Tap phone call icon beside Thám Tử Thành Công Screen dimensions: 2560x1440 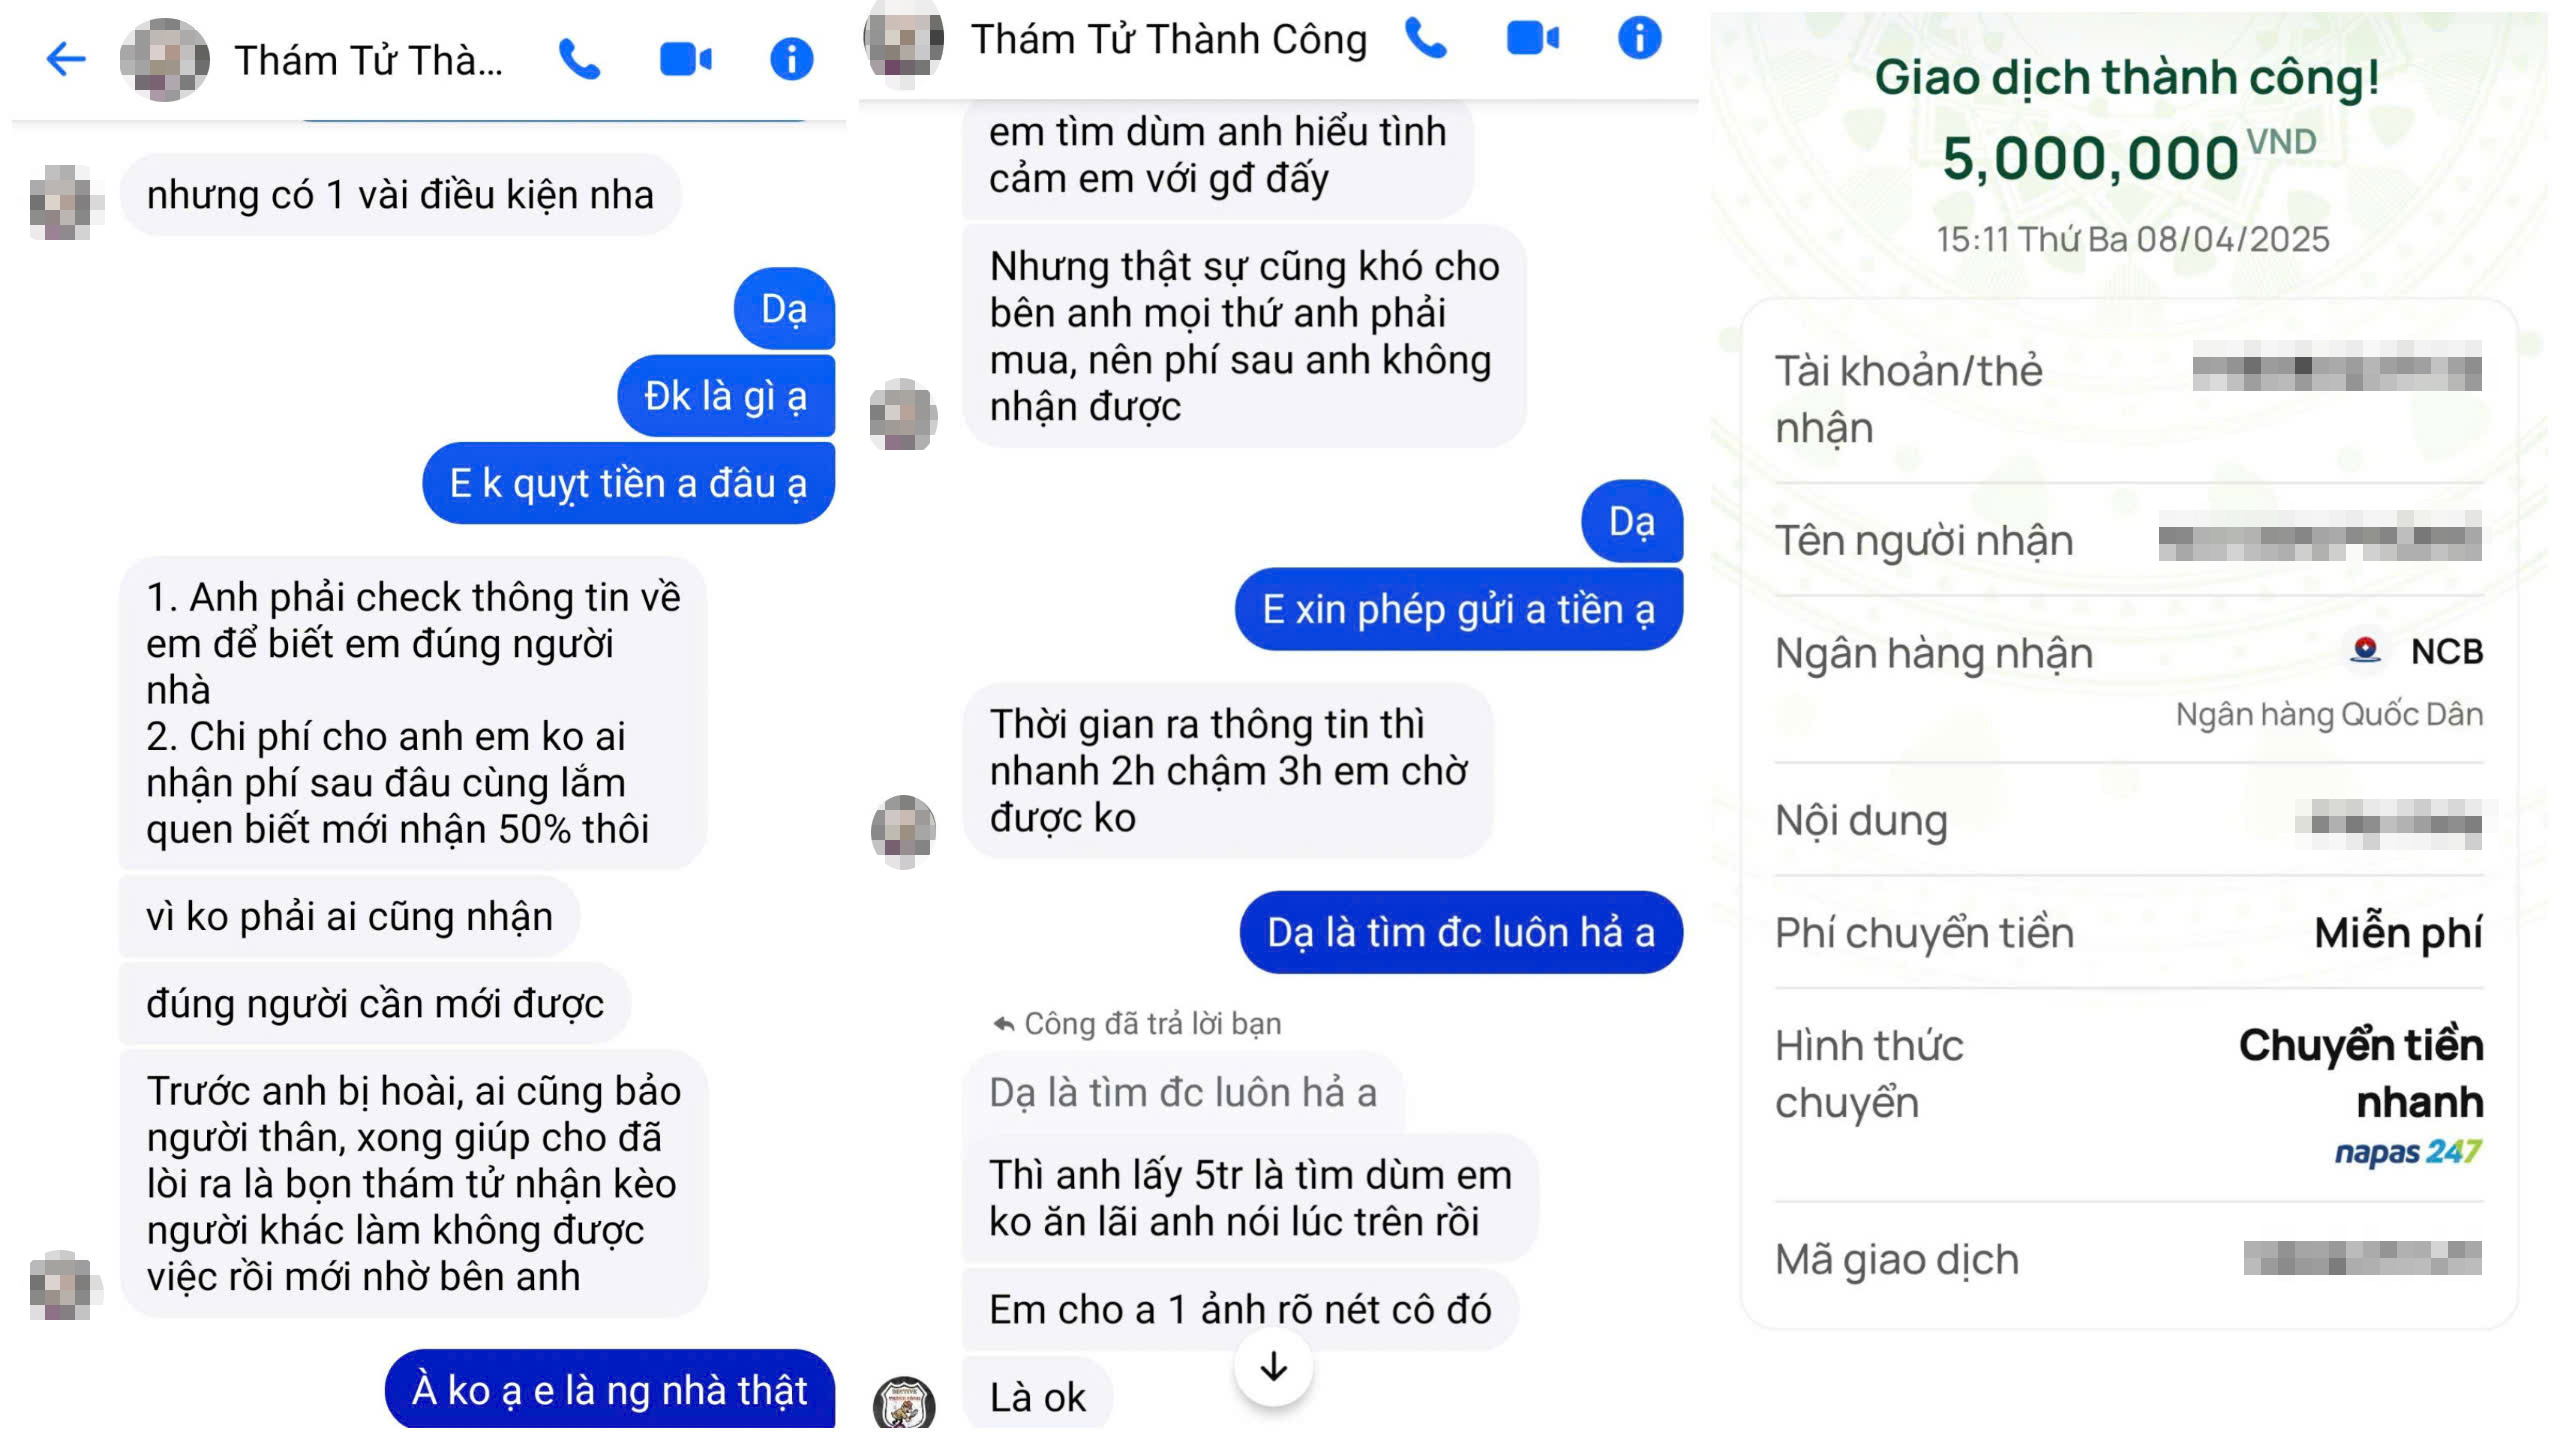pos(1426,38)
